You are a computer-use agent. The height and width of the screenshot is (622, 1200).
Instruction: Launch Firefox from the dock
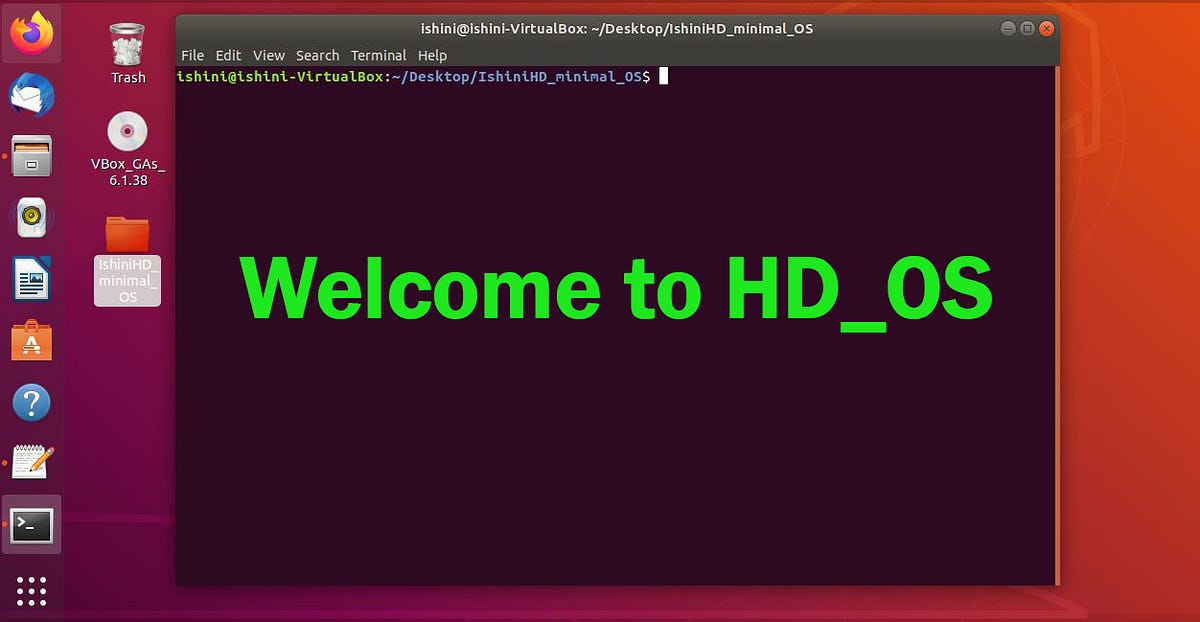31,33
